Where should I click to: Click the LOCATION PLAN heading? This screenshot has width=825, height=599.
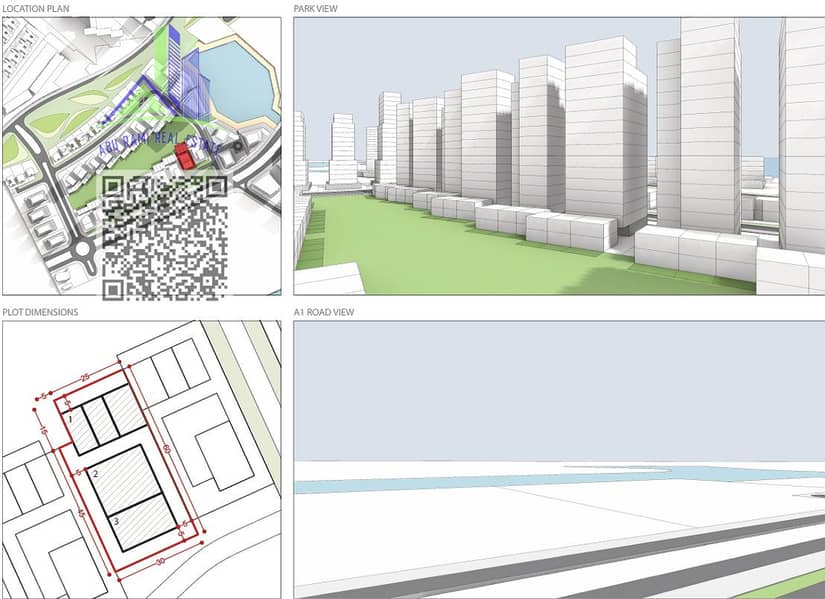click(x=35, y=8)
